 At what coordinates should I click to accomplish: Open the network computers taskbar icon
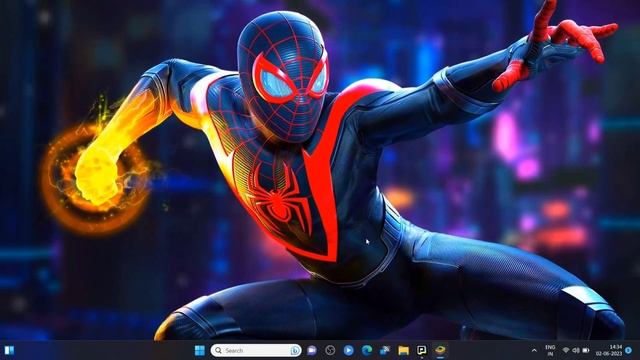[385, 350]
